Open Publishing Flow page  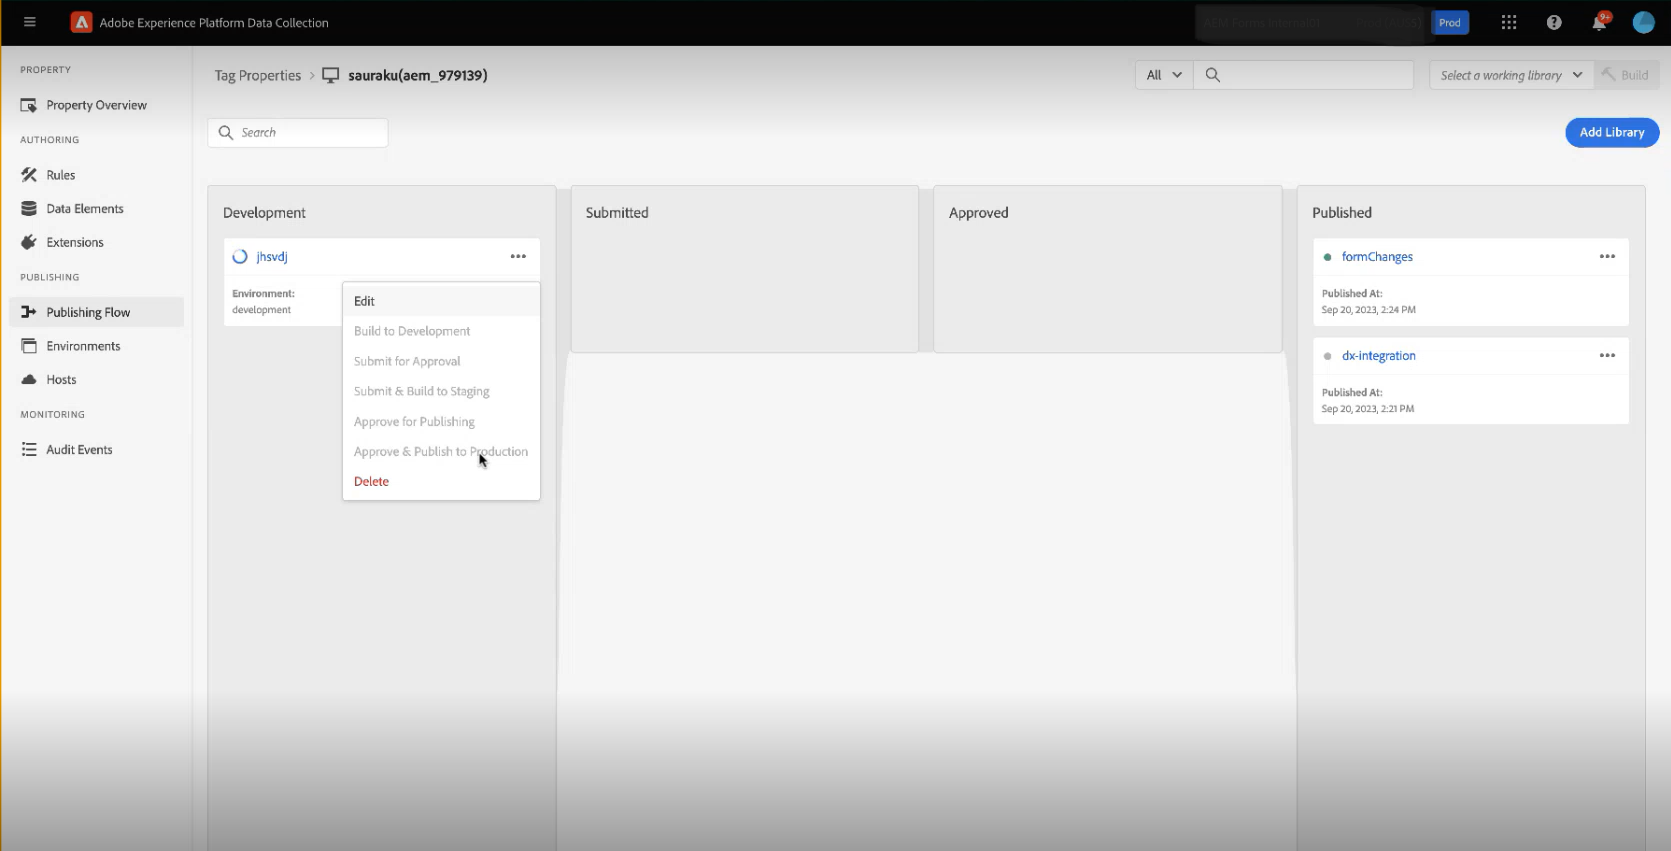pos(96,312)
